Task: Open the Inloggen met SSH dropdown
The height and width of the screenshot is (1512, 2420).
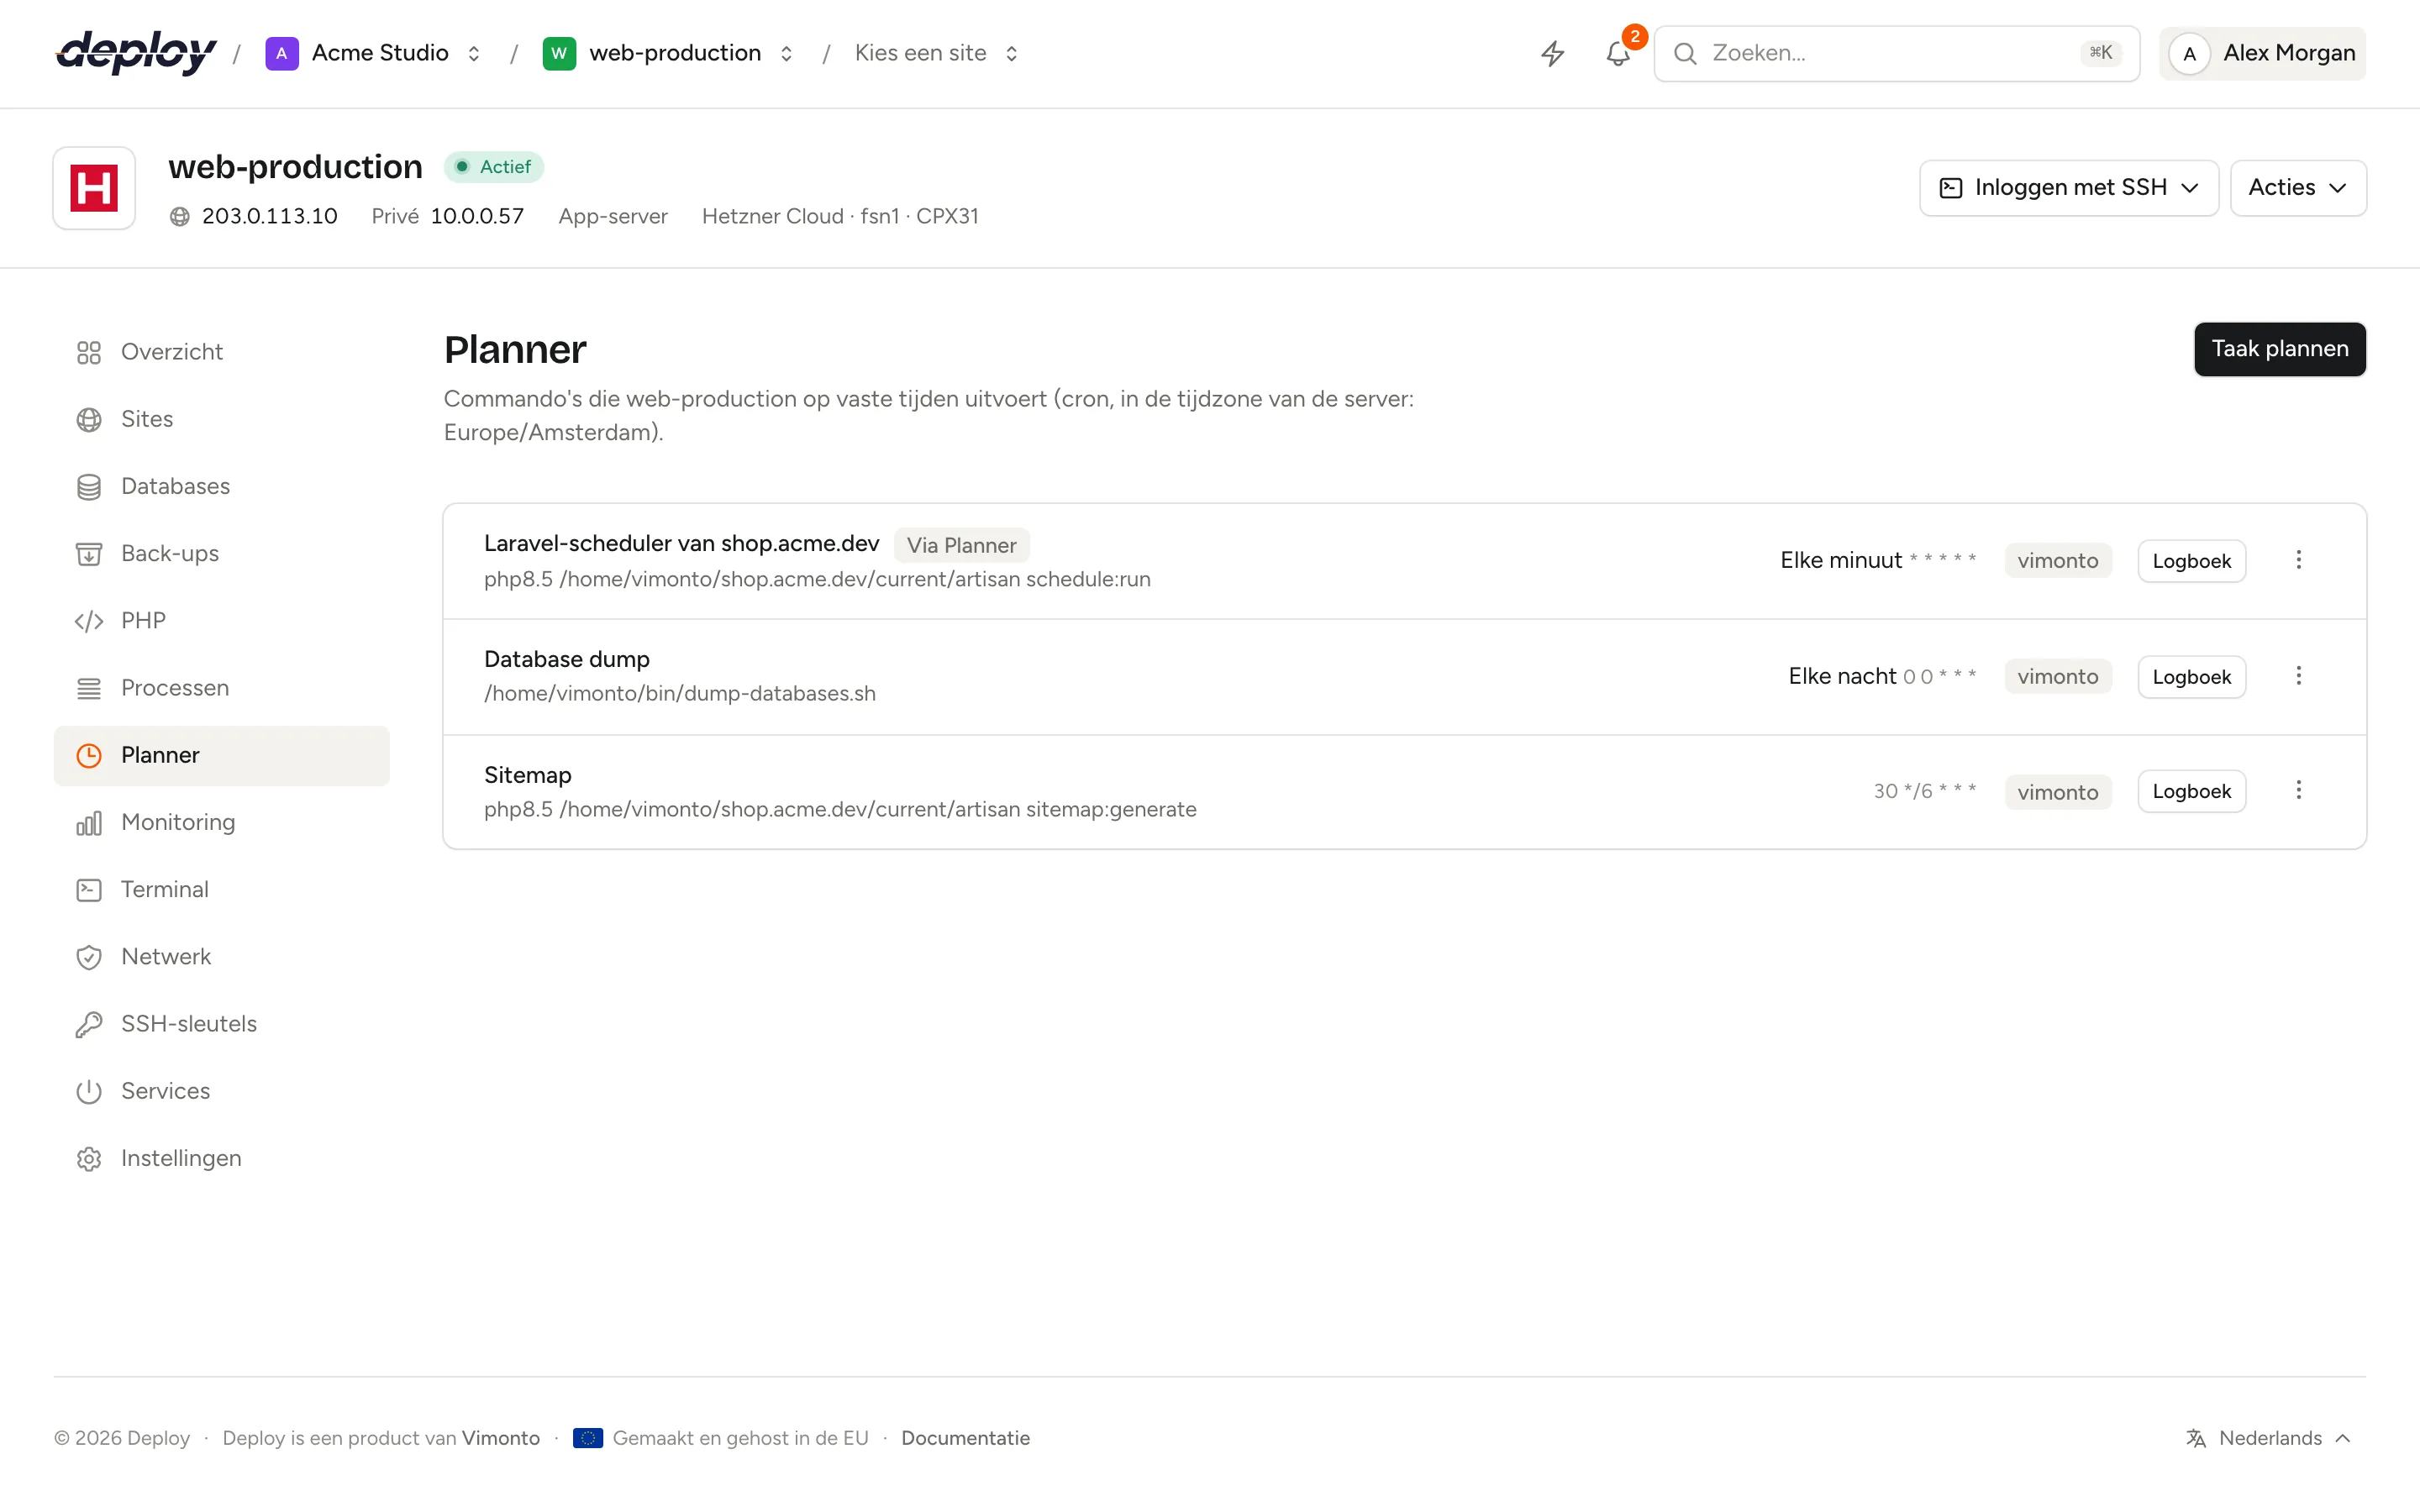Action: tap(2068, 188)
